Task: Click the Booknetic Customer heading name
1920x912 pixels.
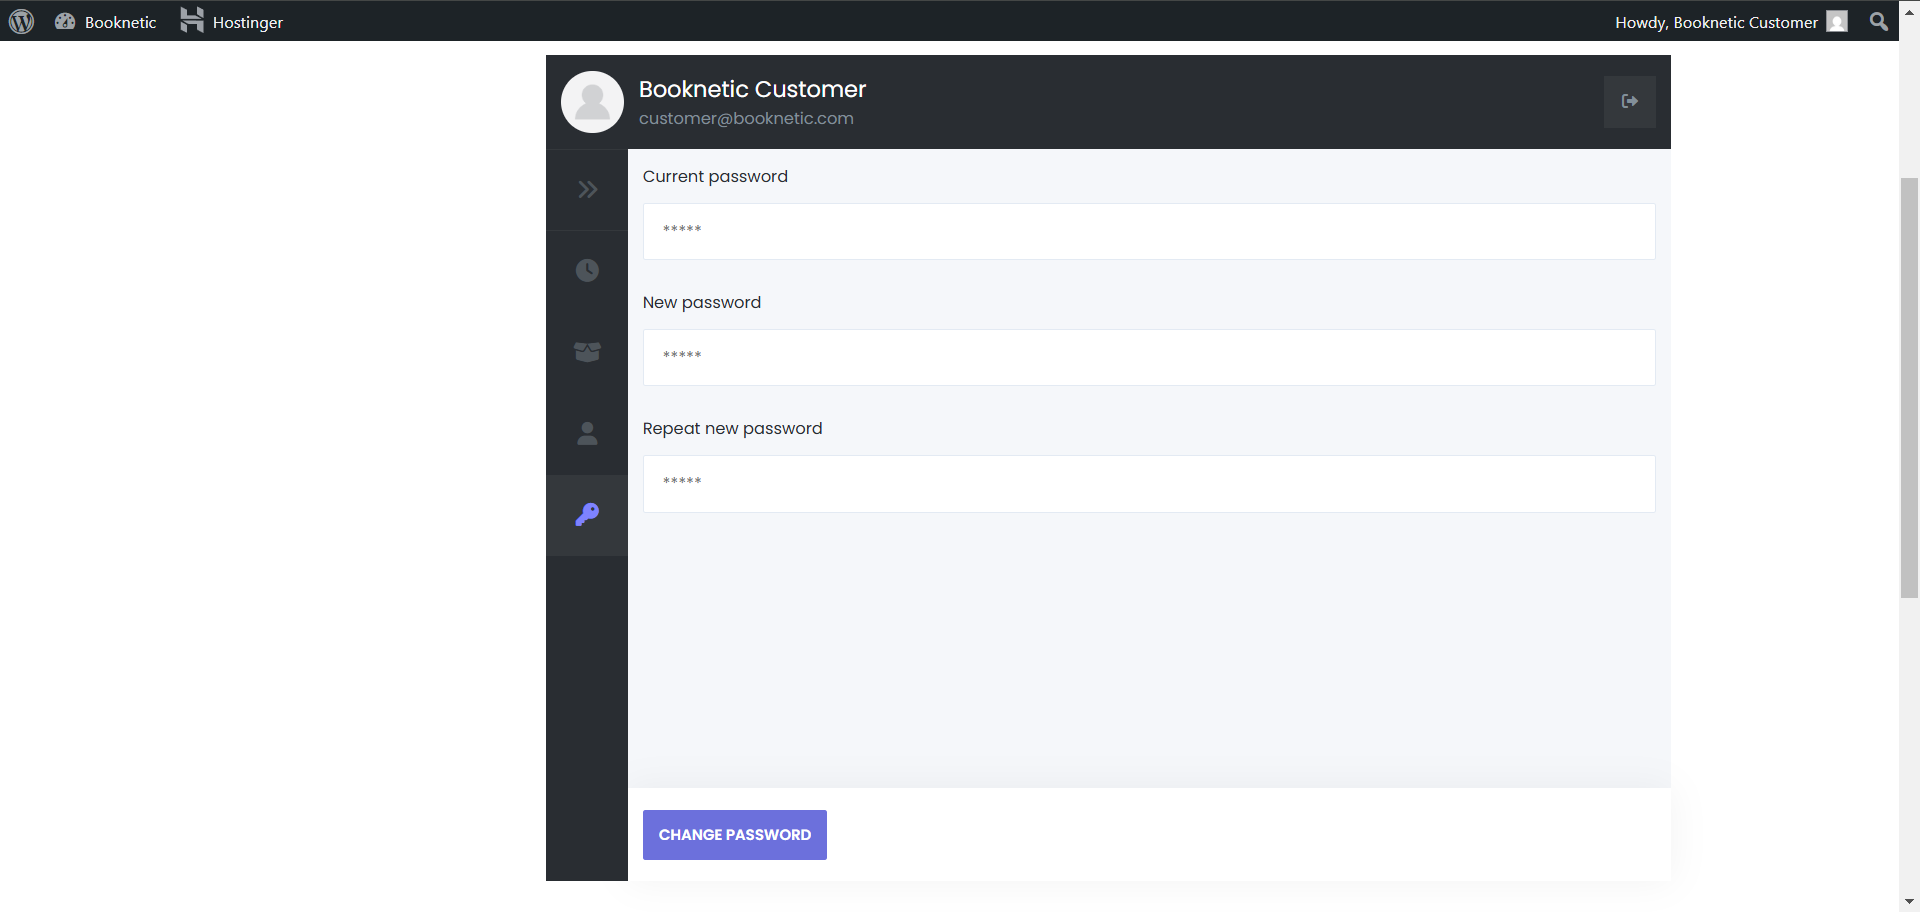Action: pyautogui.click(x=752, y=89)
